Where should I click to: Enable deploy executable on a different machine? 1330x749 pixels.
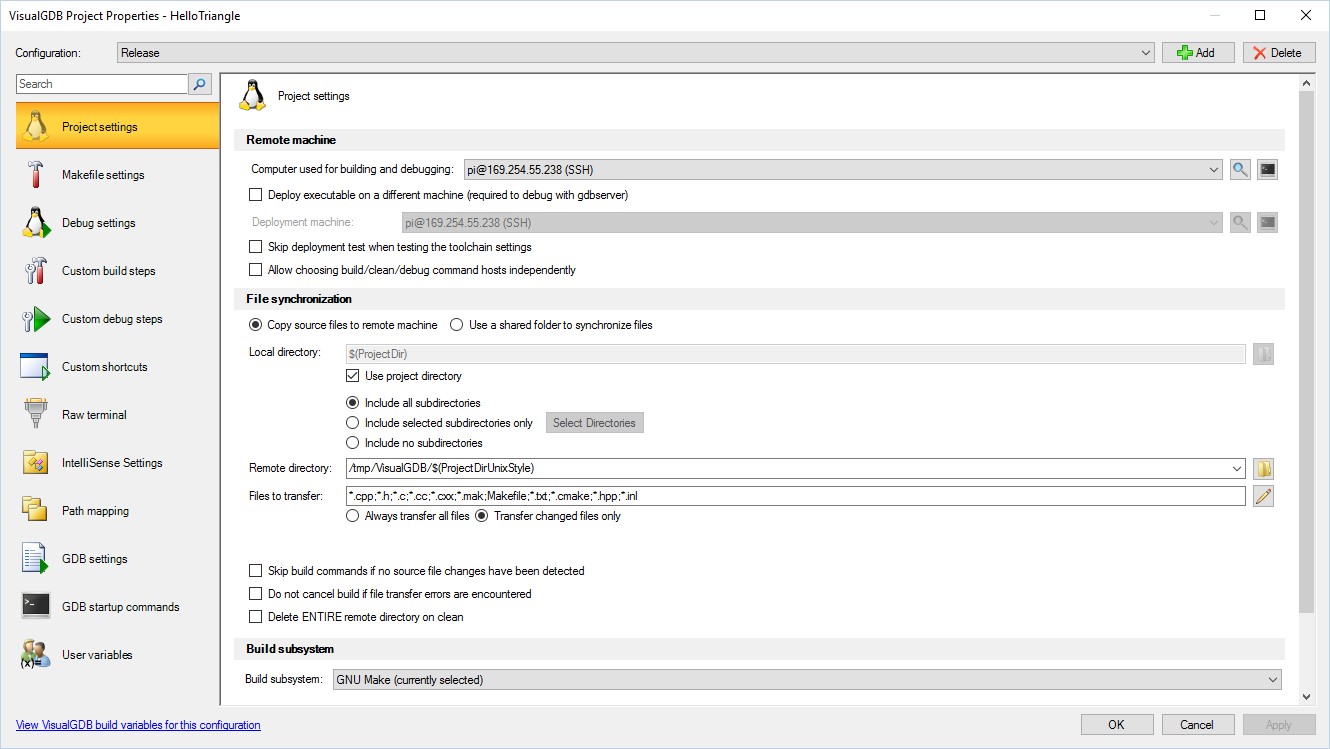(255, 195)
